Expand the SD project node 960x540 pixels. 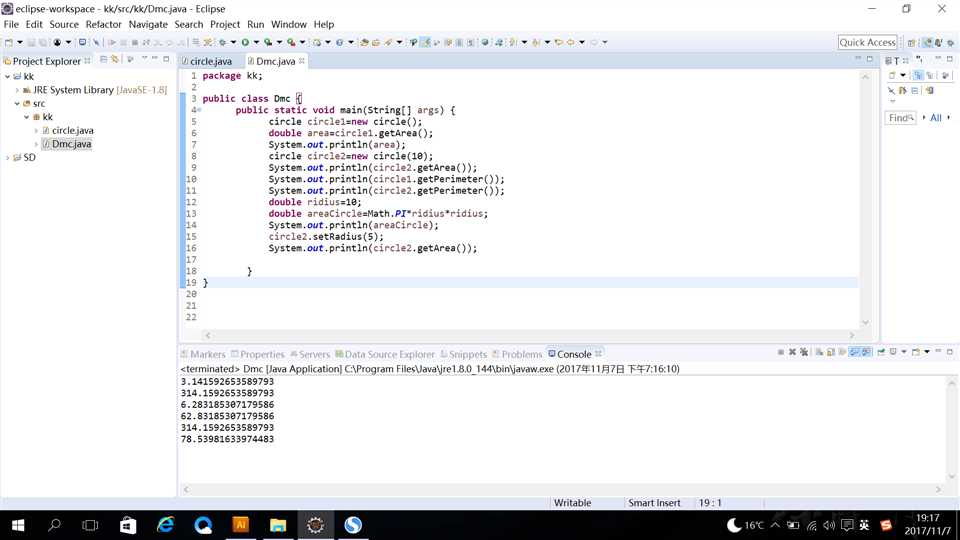pos(7,157)
